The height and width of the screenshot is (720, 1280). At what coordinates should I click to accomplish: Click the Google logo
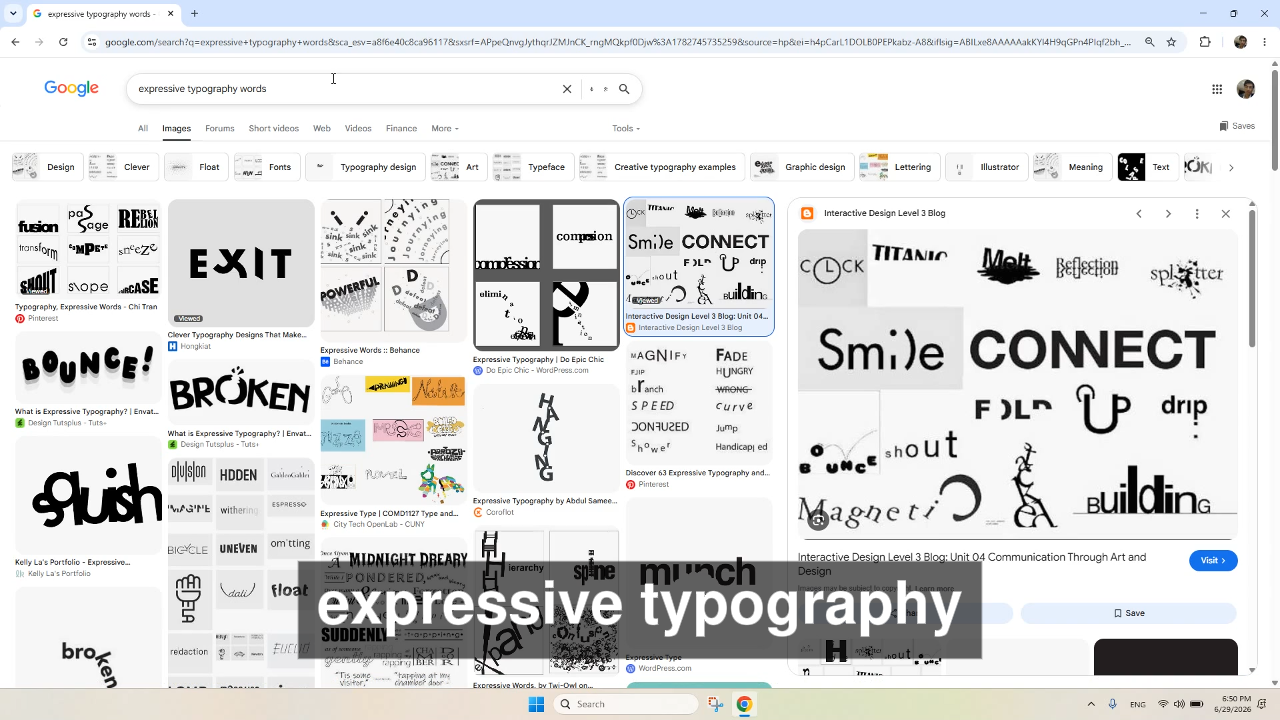(71, 89)
